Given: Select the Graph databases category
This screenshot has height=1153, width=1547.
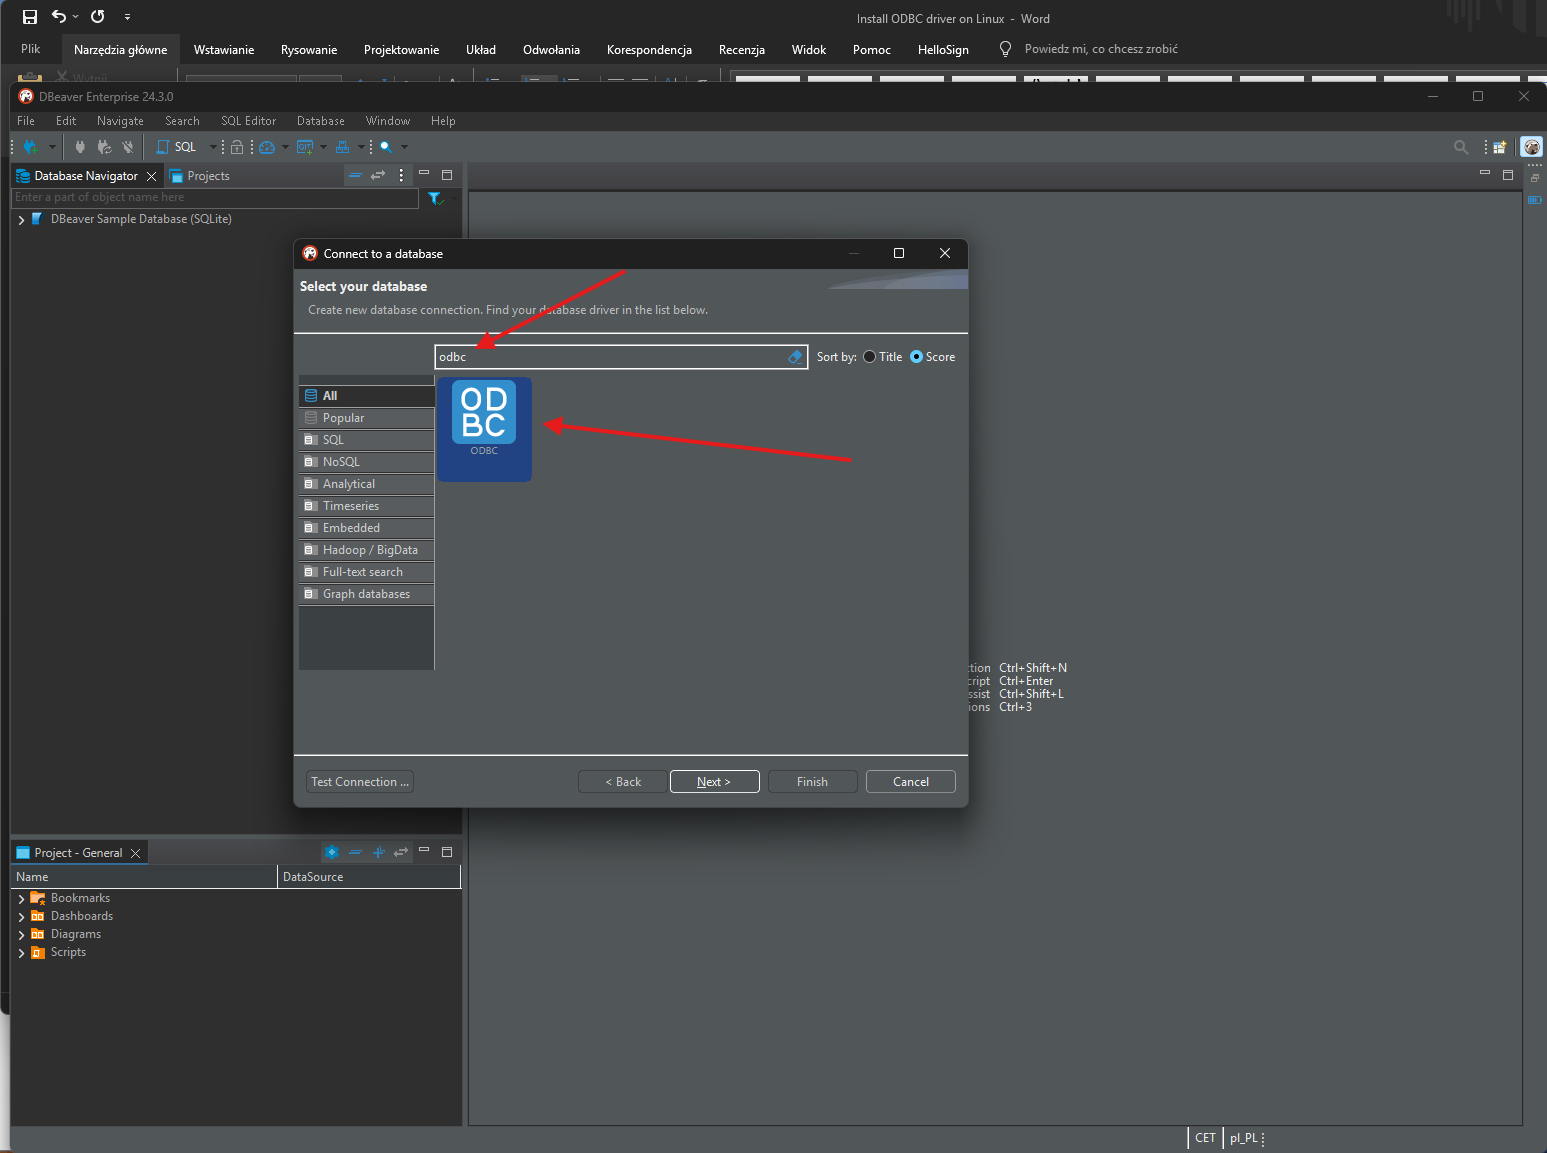Looking at the screenshot, I should 366,594.
